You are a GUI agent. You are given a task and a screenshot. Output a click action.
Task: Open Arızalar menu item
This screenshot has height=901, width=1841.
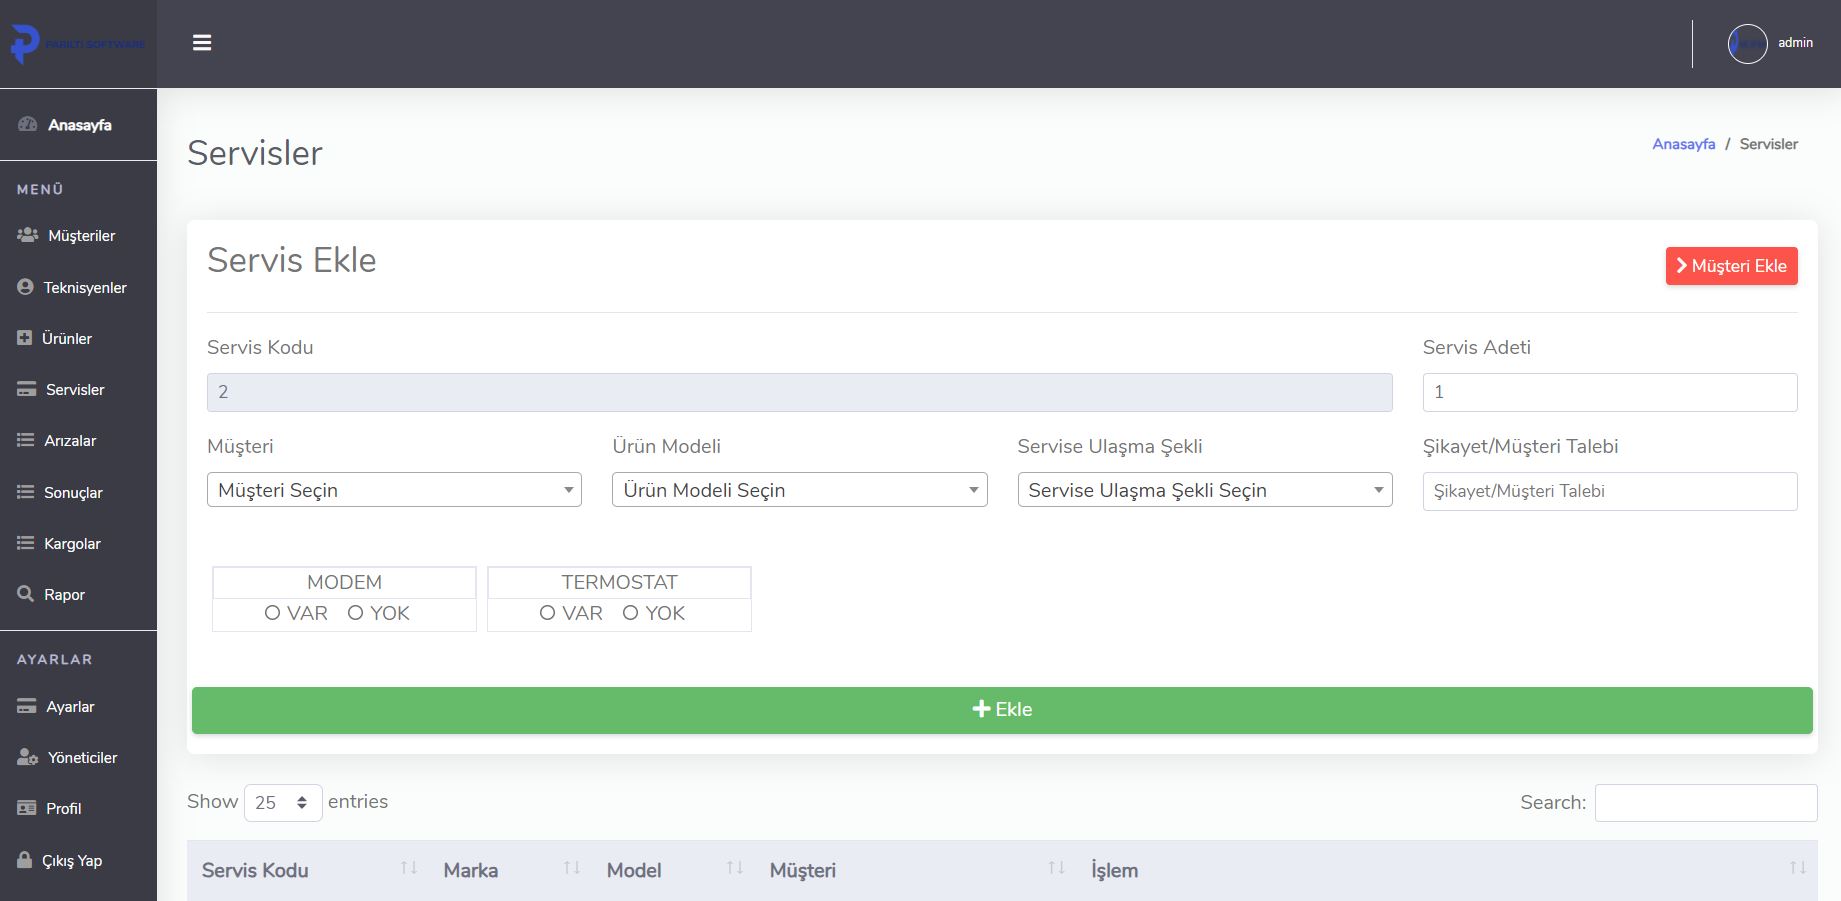(70, 441)
